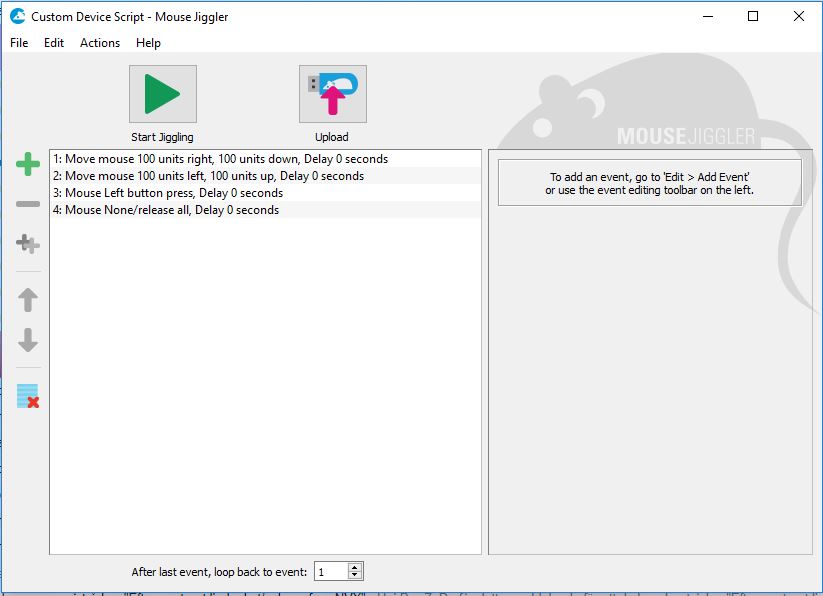
Task: Click the Upload to USB device icon
Action: [x=333, y=94]
